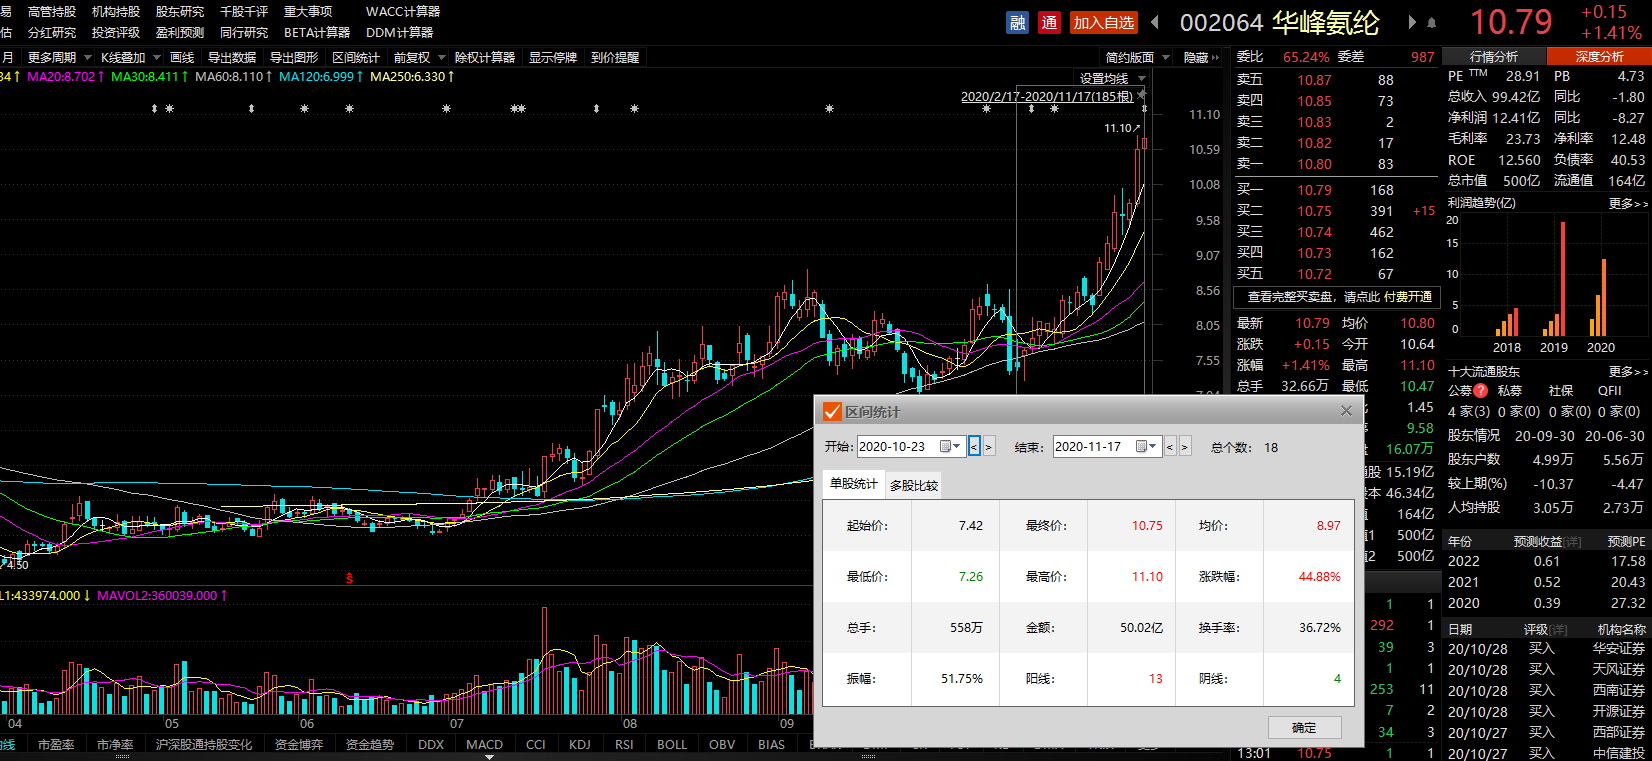
Task: Step the end date back one day
Action: tap(1170, 447)
